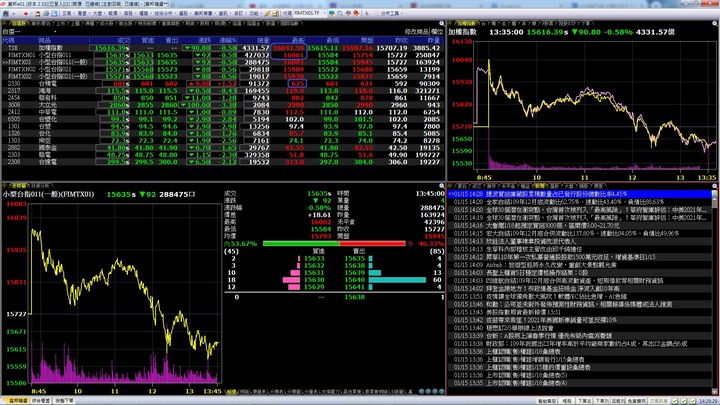Click magnifier icon of the watchlist panel
720x405 pixels.
(x=441, y=23)
